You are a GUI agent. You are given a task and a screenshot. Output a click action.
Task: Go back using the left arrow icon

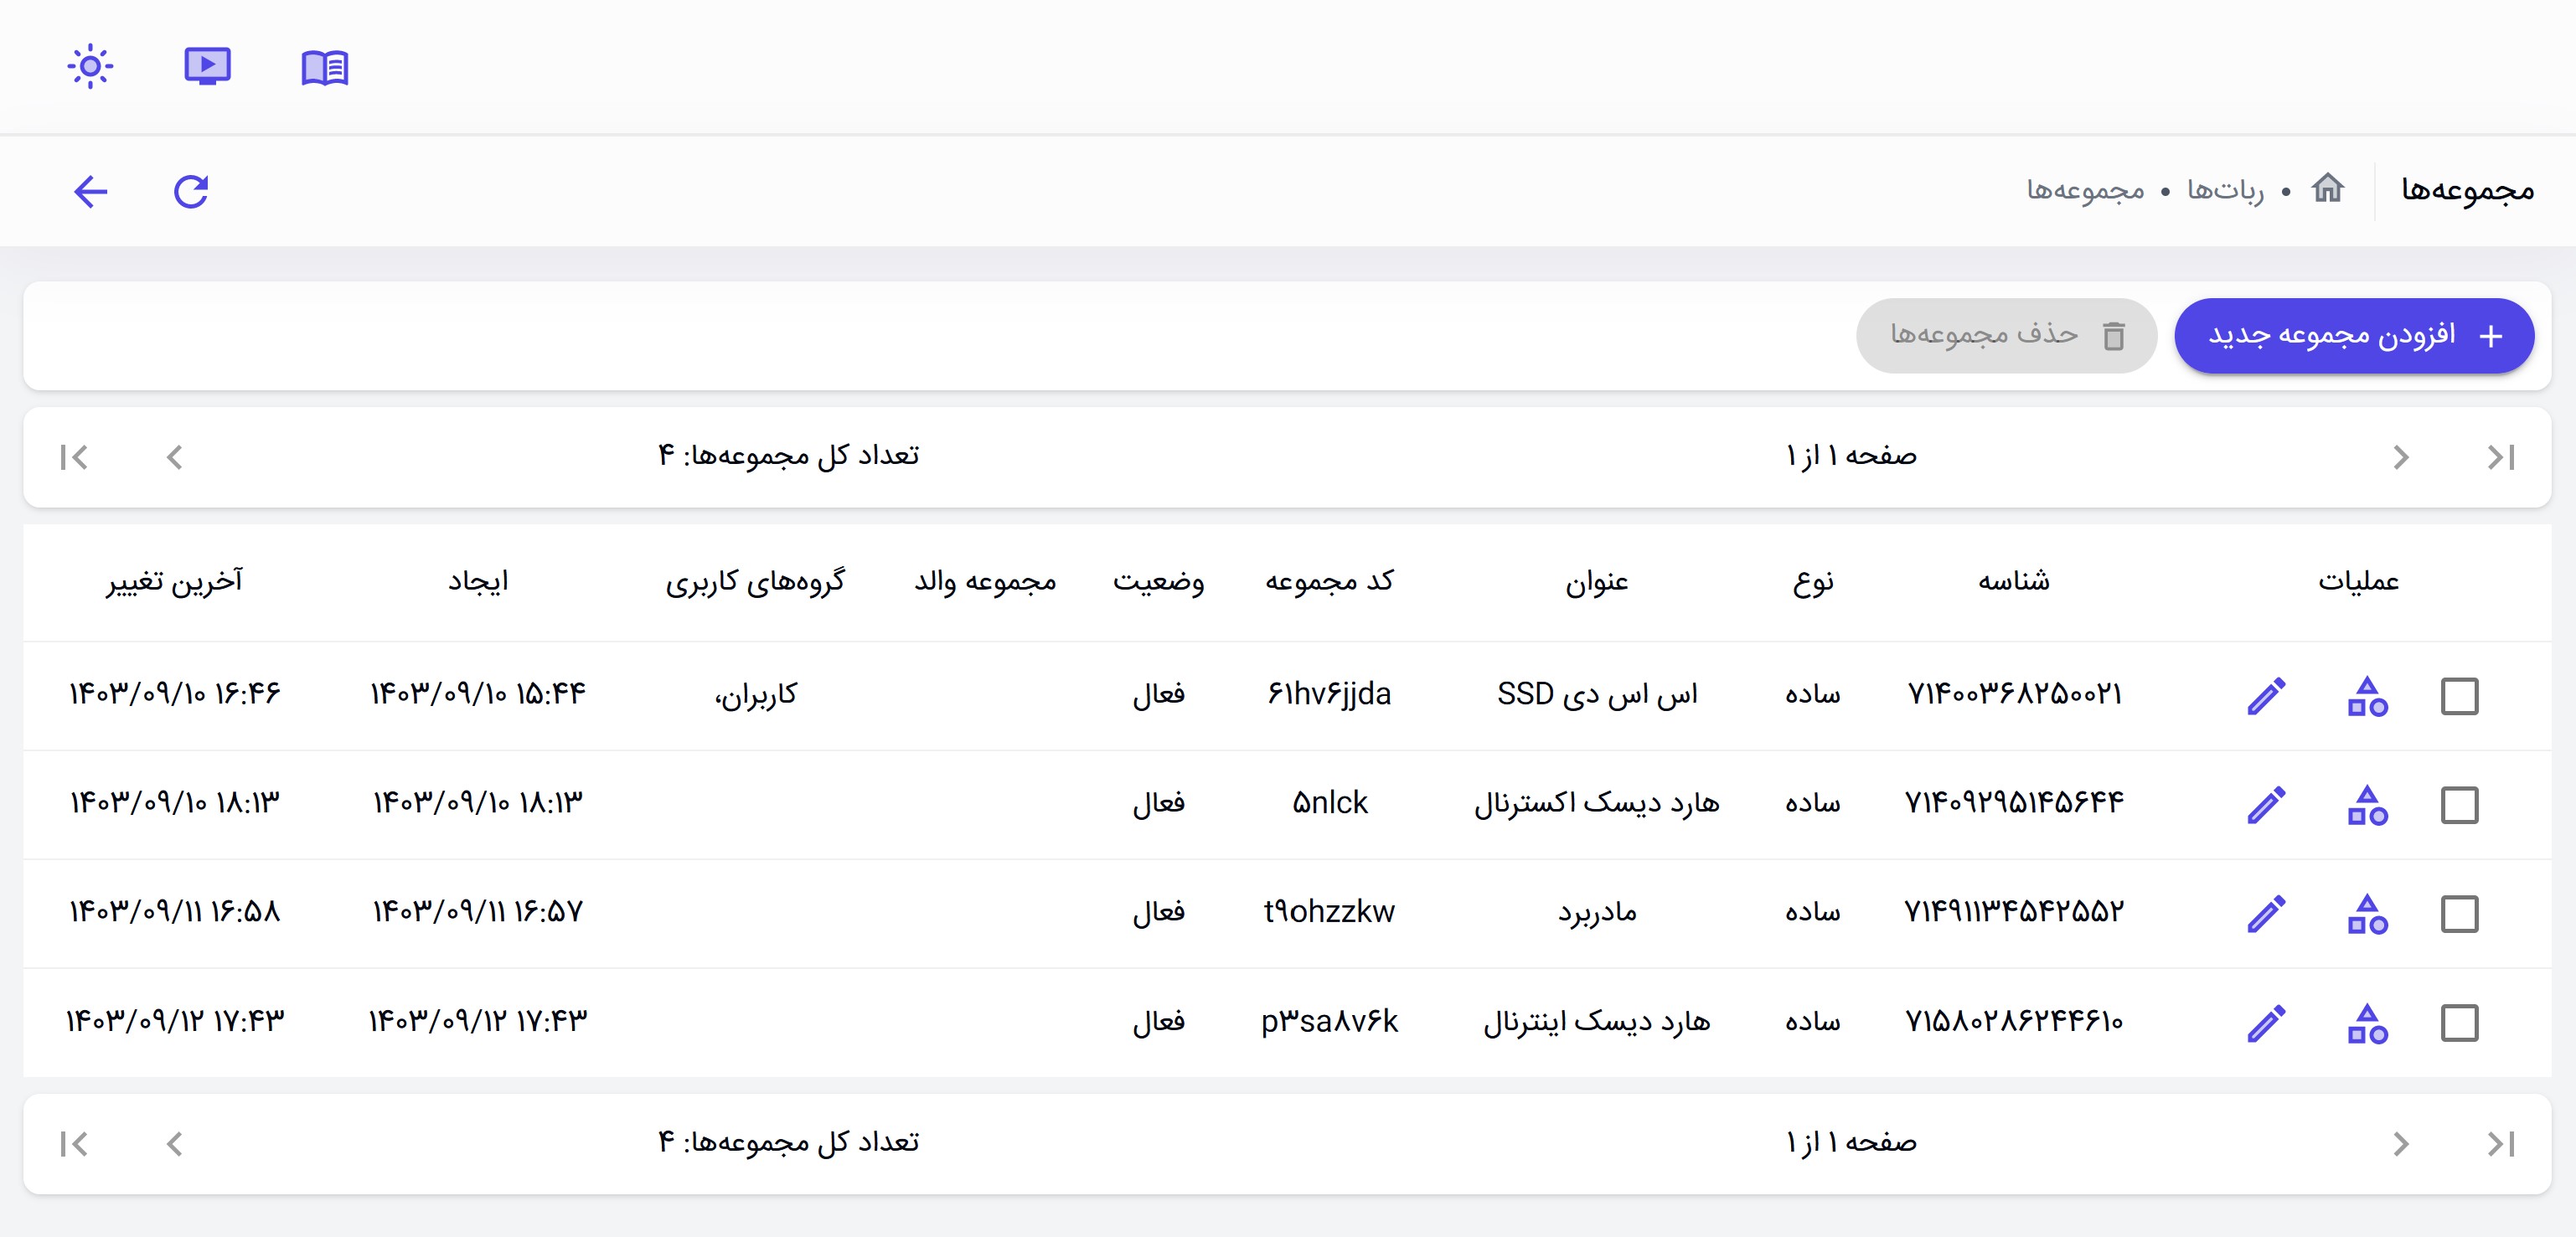[91, 191]
